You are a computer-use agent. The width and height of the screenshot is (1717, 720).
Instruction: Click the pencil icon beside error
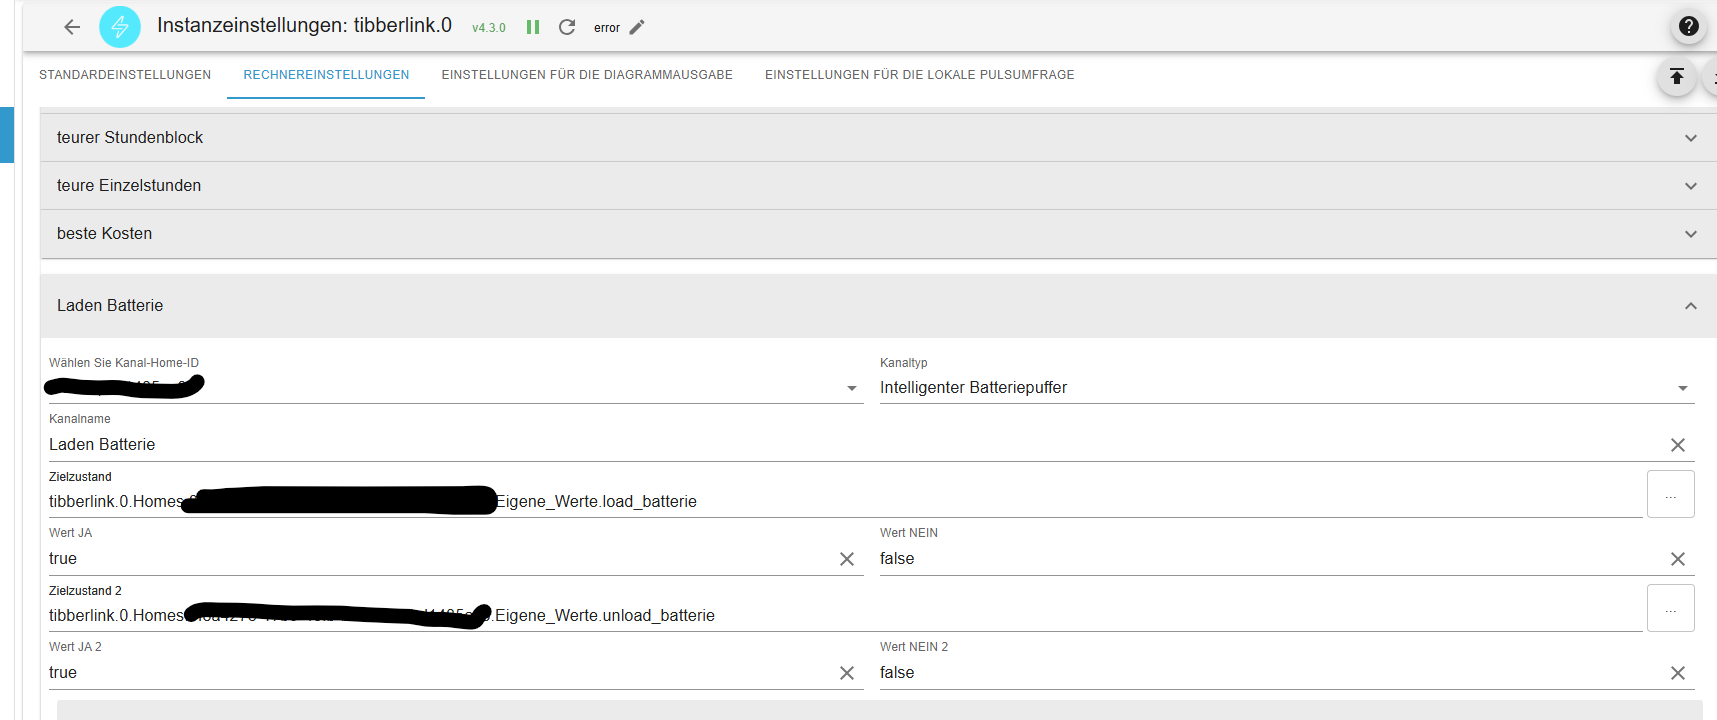[x=637, y=27]
